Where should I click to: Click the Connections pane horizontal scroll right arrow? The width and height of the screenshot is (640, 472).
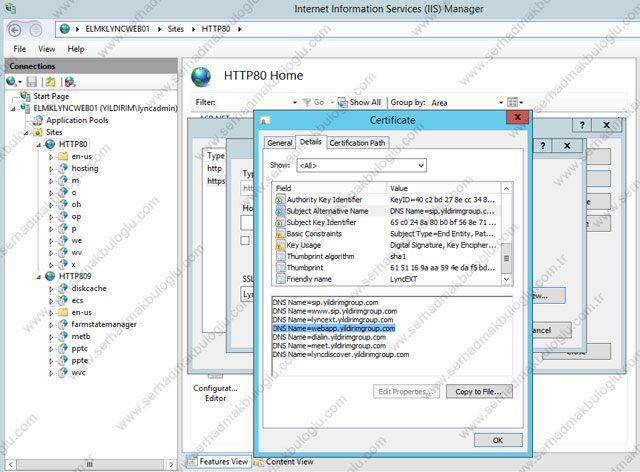(171, 464)
